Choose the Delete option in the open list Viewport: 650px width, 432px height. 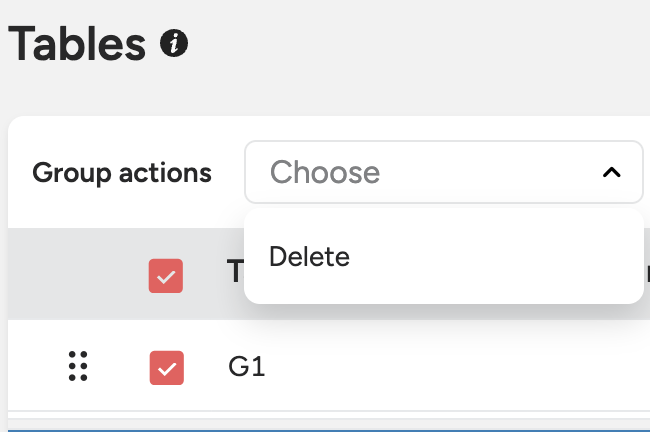pyautogui.click(x=310, y=257)
